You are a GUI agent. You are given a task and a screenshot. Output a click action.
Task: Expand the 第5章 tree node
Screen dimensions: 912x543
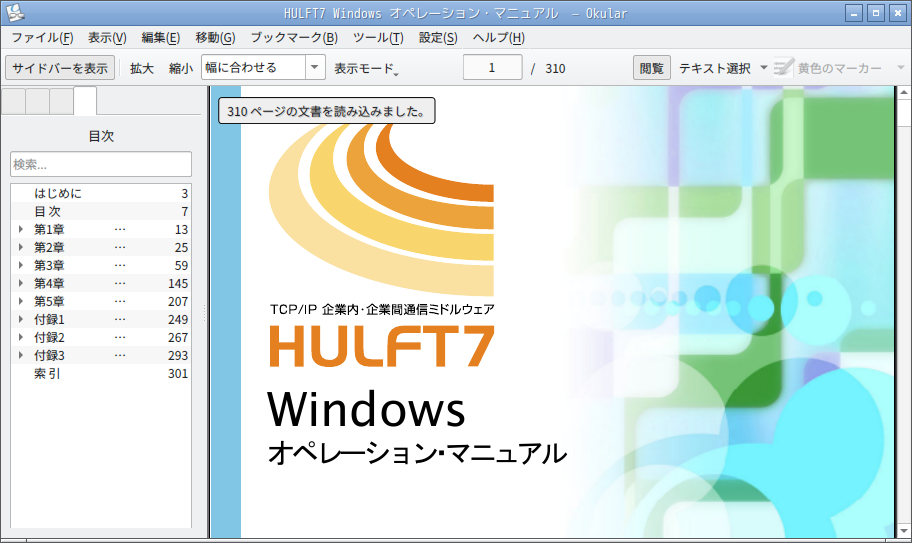pos(21,301)
